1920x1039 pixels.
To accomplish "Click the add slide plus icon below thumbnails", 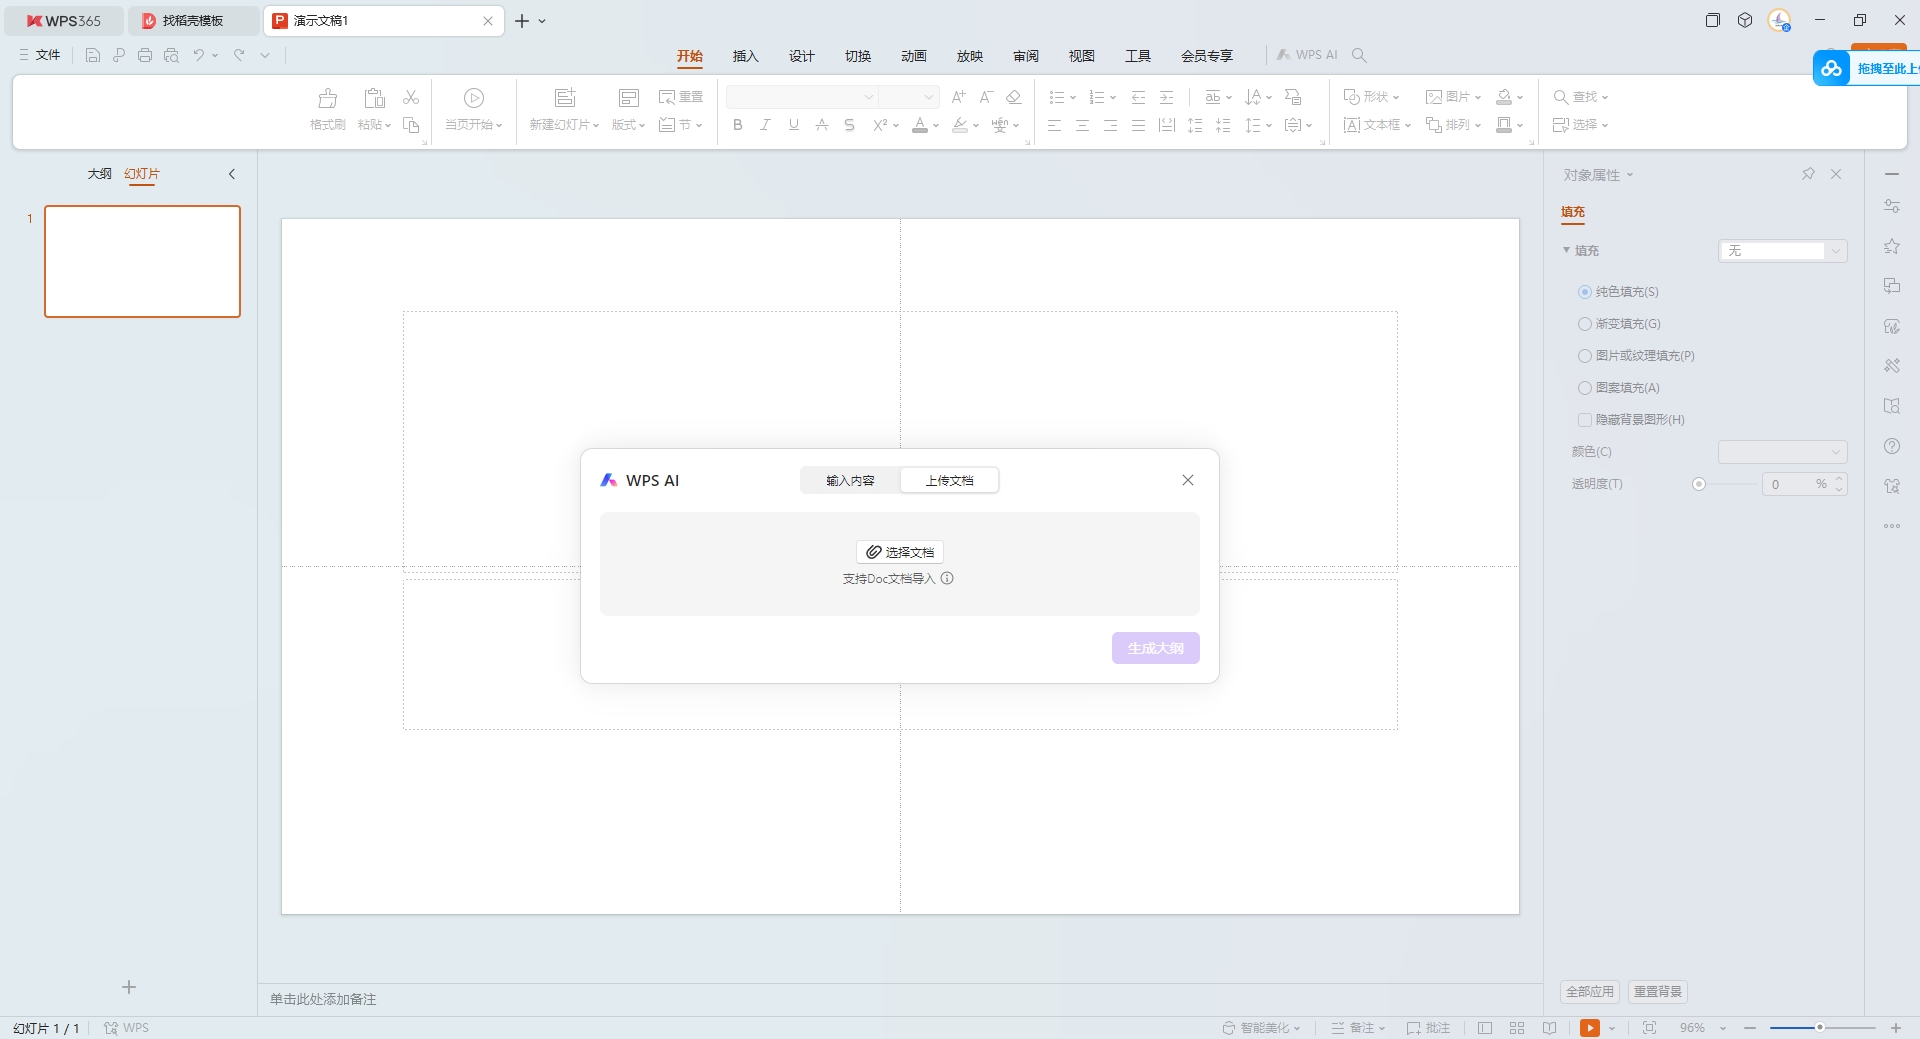I will 129,987.
